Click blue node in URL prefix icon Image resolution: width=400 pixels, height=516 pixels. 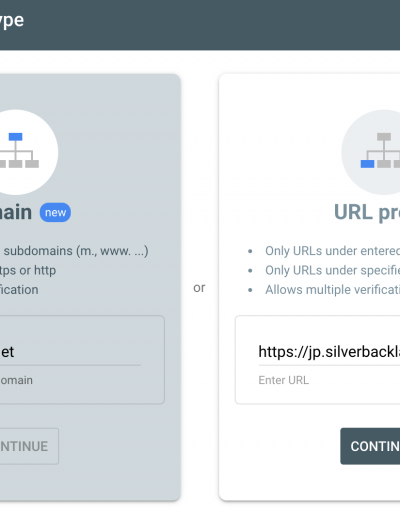click(x=367, y=164)
